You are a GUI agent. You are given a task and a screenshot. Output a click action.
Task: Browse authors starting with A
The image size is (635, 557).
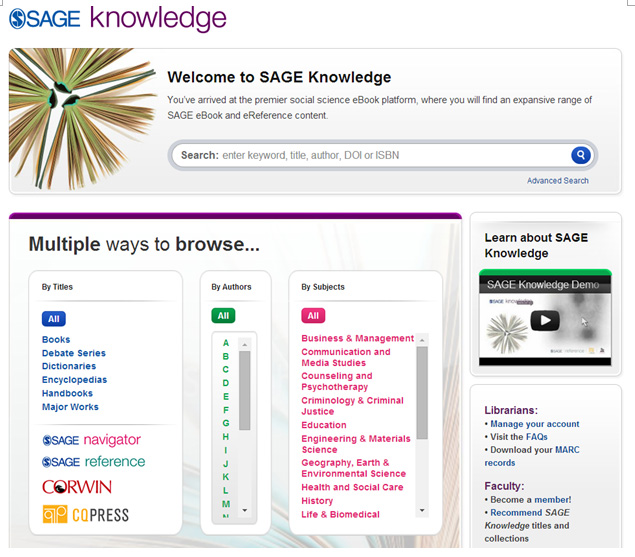coord(226,343)
